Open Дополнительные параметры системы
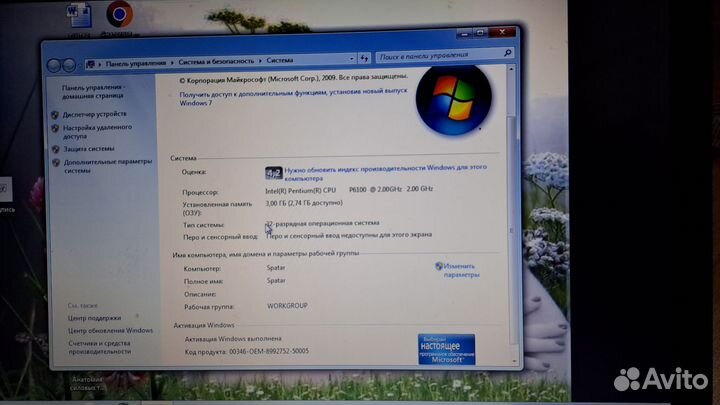 (108, 166)
